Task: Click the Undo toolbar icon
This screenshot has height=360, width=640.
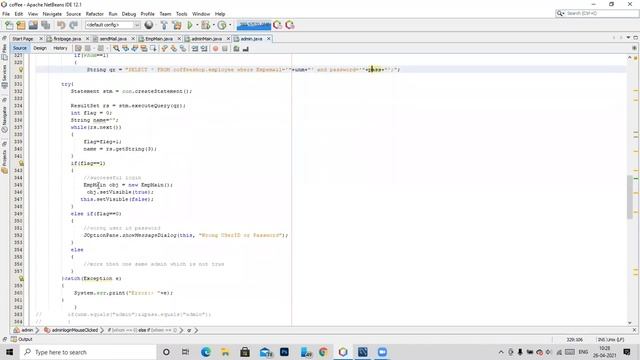Action: (61, 25)
